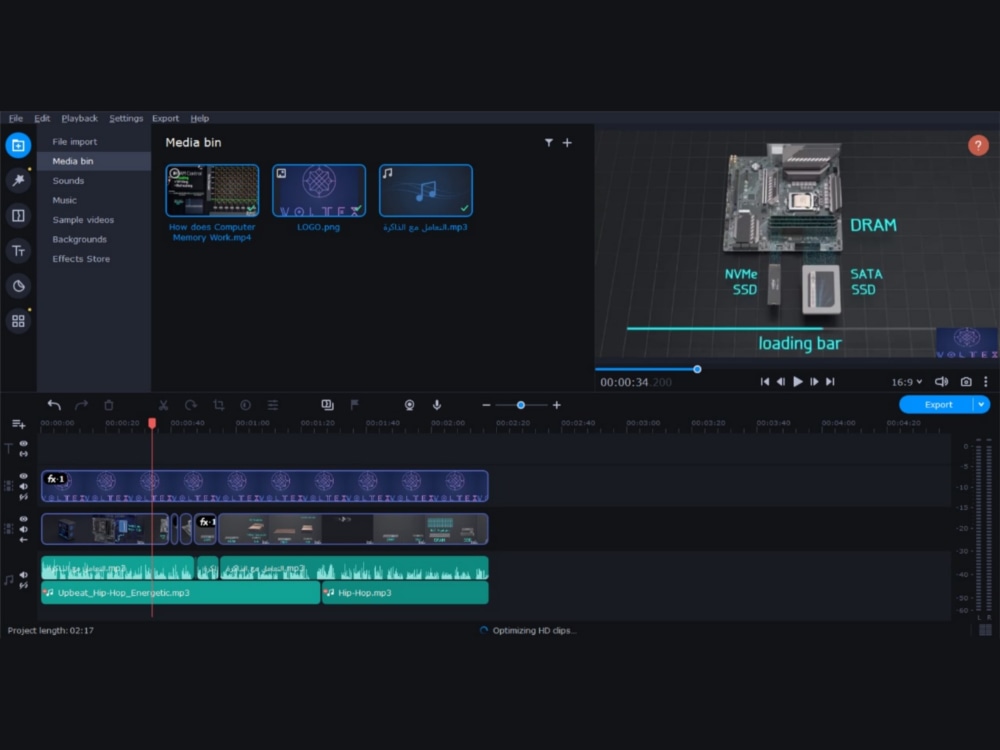Toggle link icon on audio track
This screenshot has height=750, width=1000.
(24, 585)
